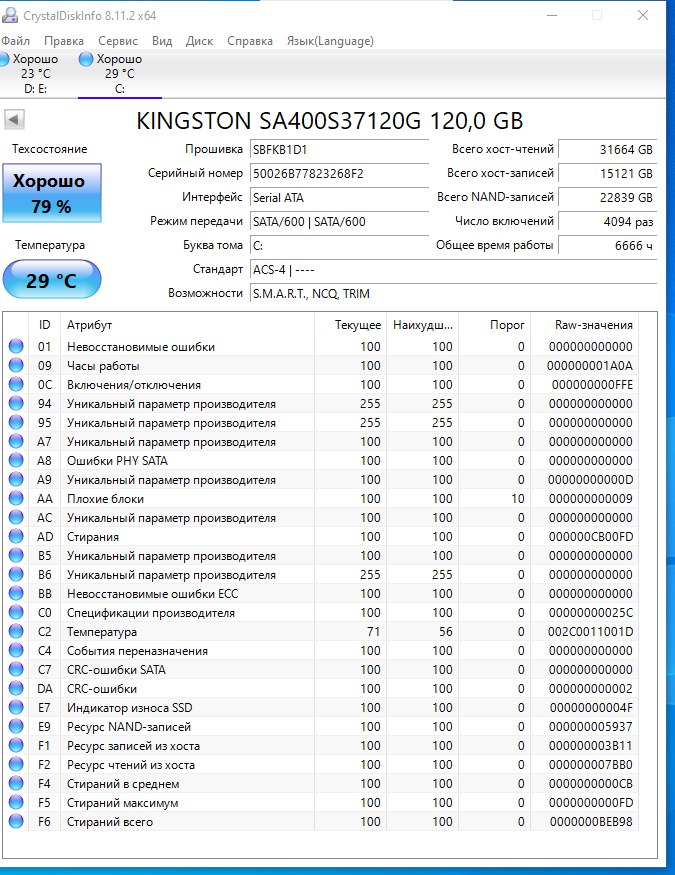Click status circle for Плохие блоки row
The width and height of the screenshot is (675, 875).
click(16, 498)
